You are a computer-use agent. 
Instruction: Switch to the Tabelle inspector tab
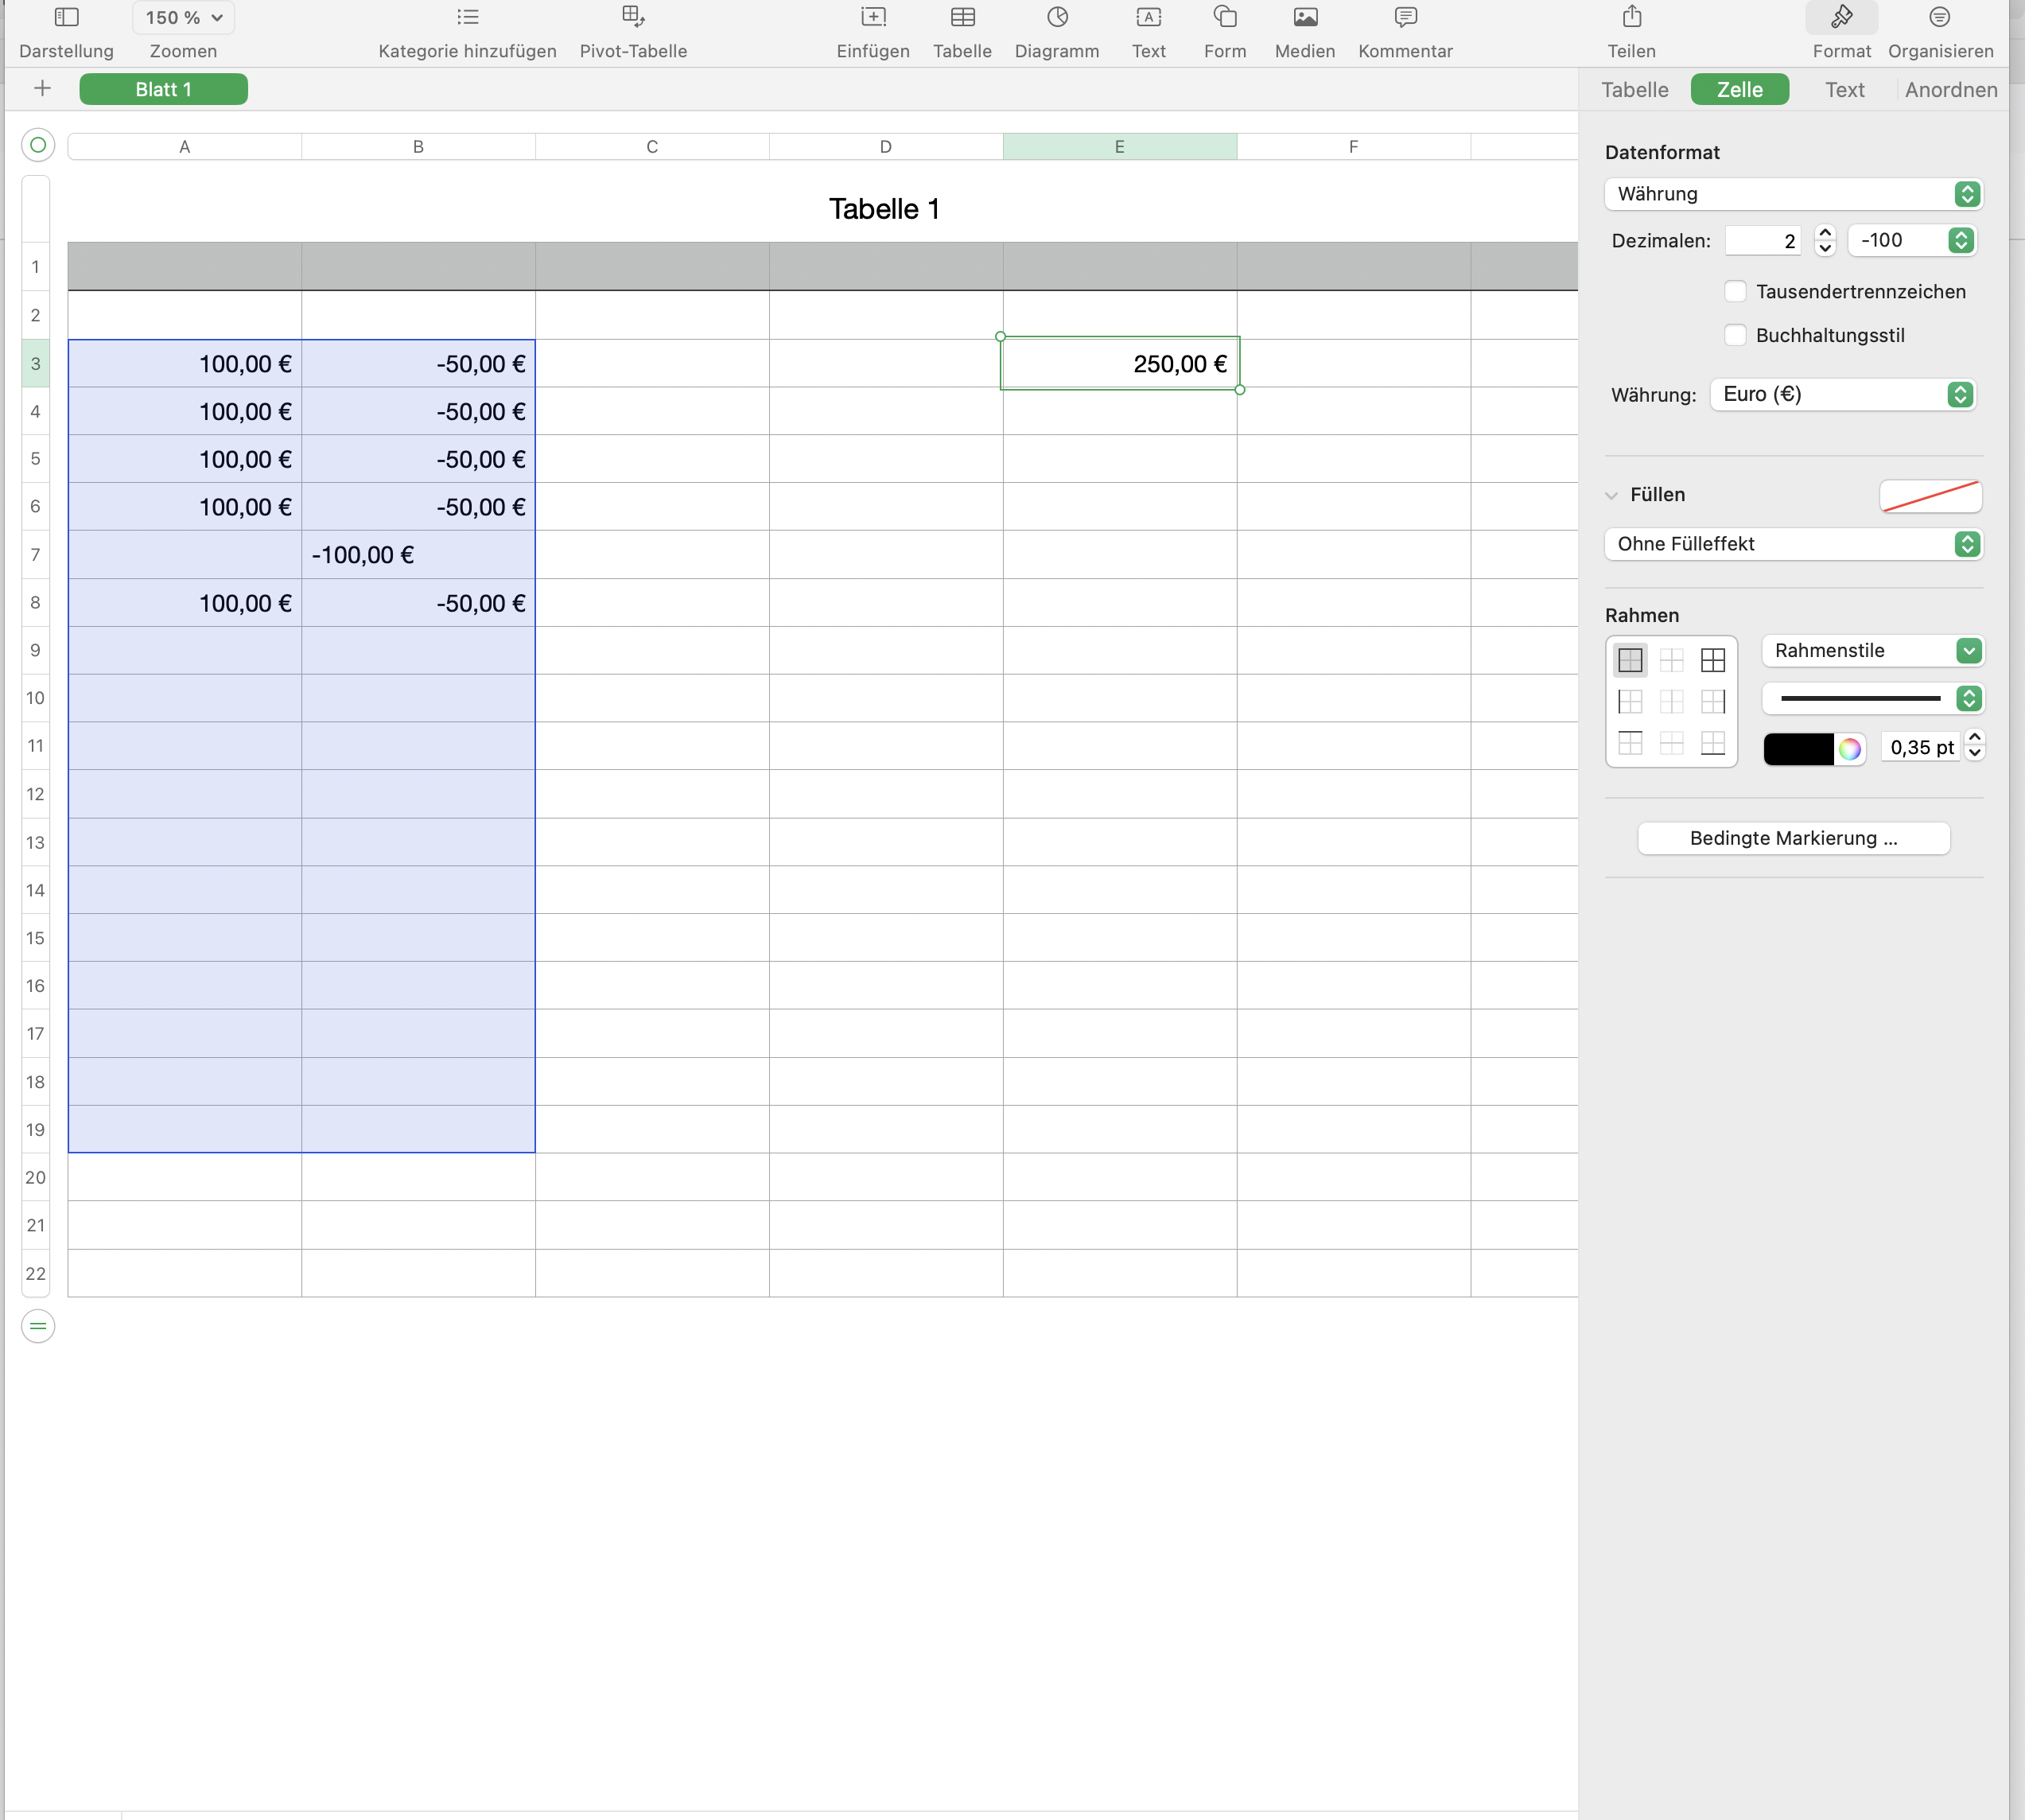point(1634,90)
